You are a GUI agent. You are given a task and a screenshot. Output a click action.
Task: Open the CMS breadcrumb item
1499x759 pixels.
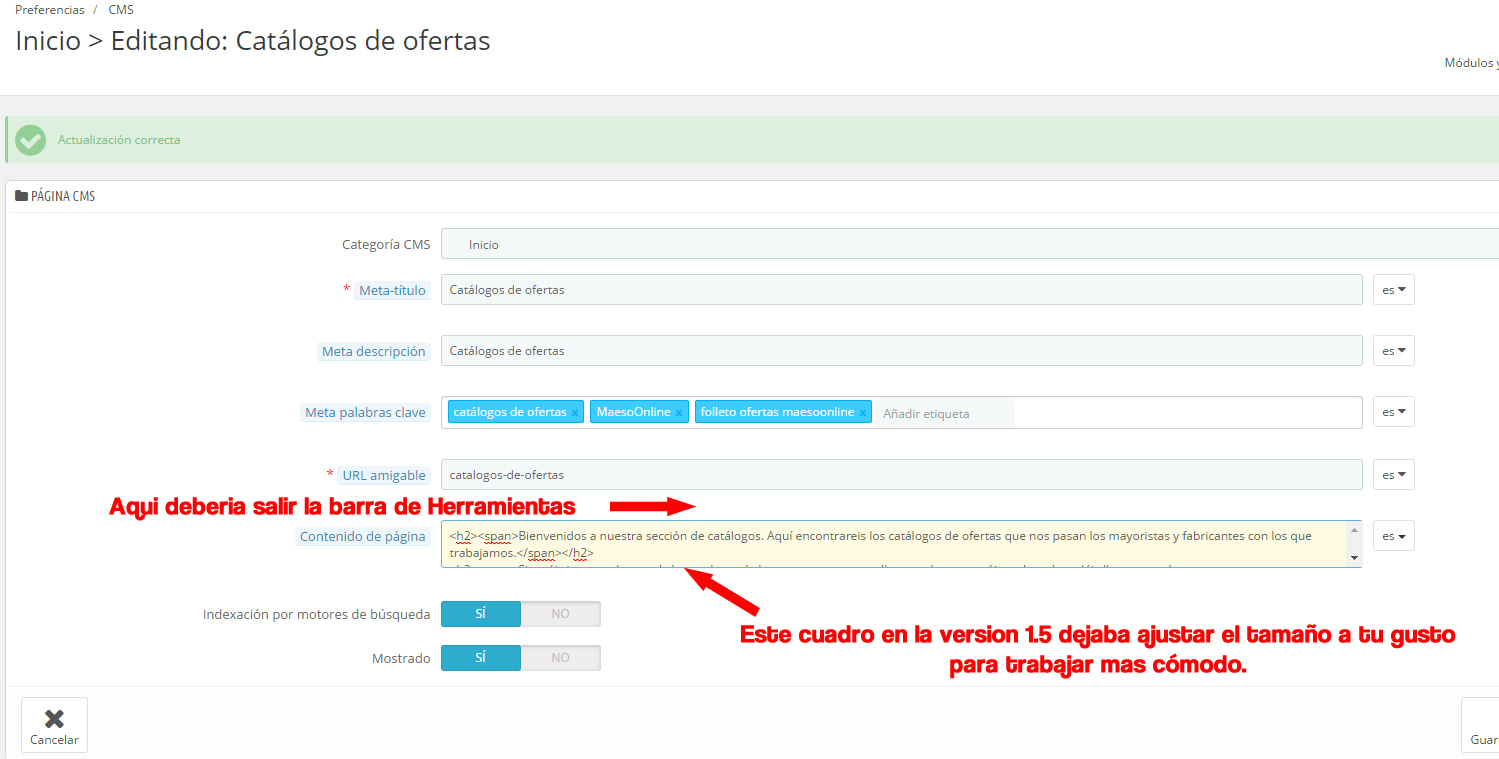(x=121, y=9)
